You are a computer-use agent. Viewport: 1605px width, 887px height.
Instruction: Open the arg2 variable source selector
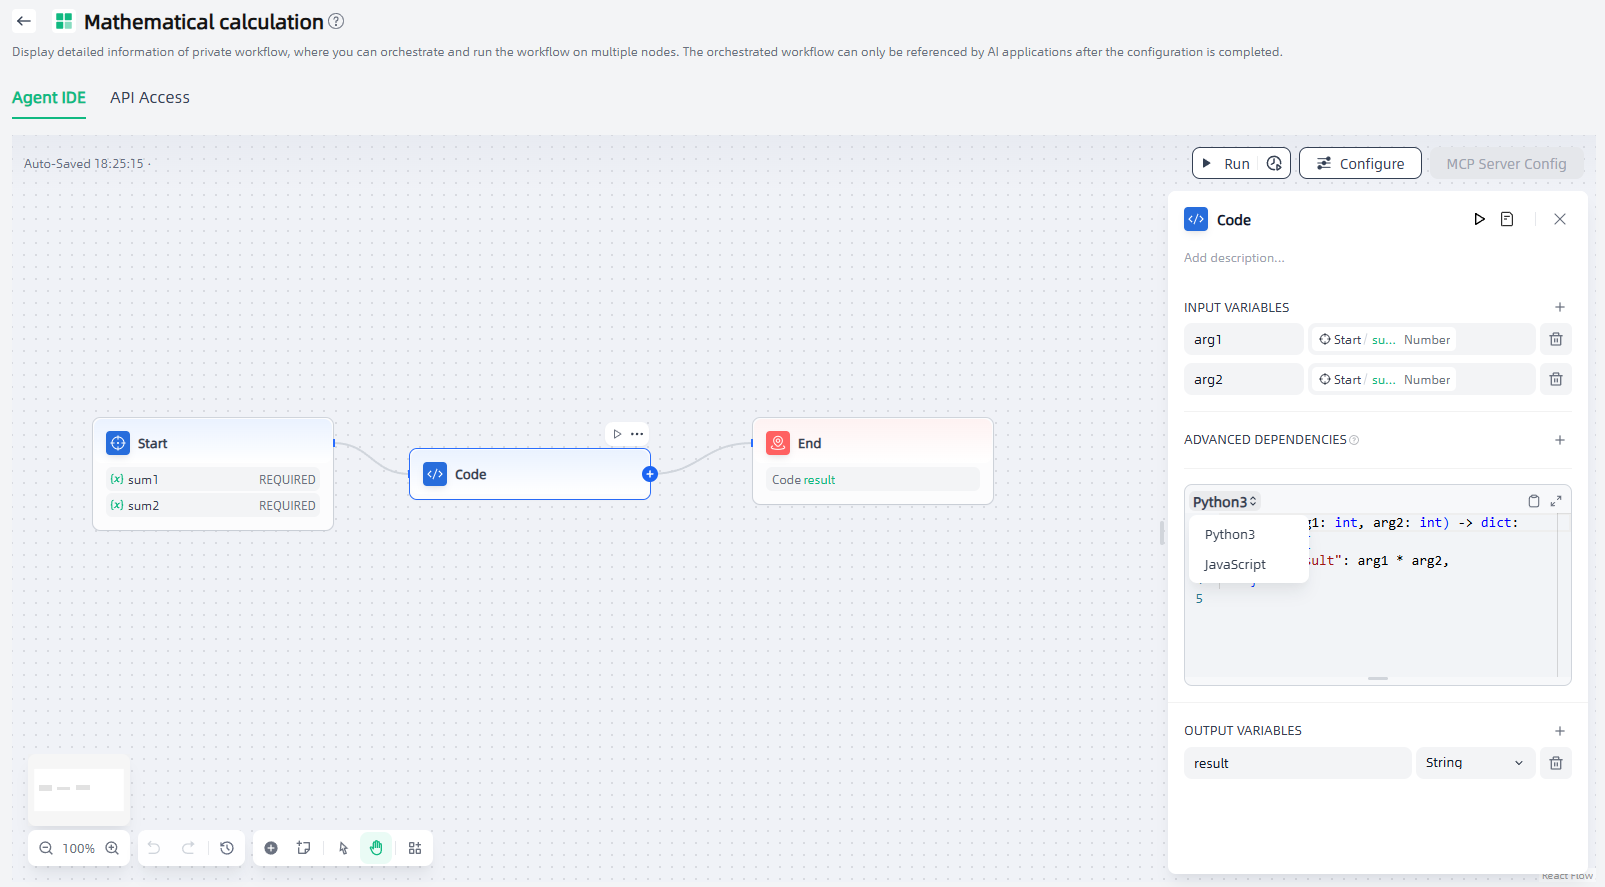[1420, 380]
